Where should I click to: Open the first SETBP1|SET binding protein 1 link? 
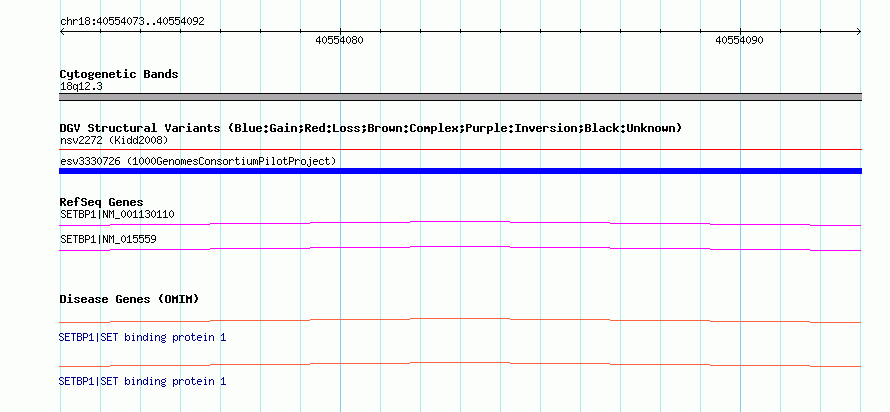coord(142,338)
